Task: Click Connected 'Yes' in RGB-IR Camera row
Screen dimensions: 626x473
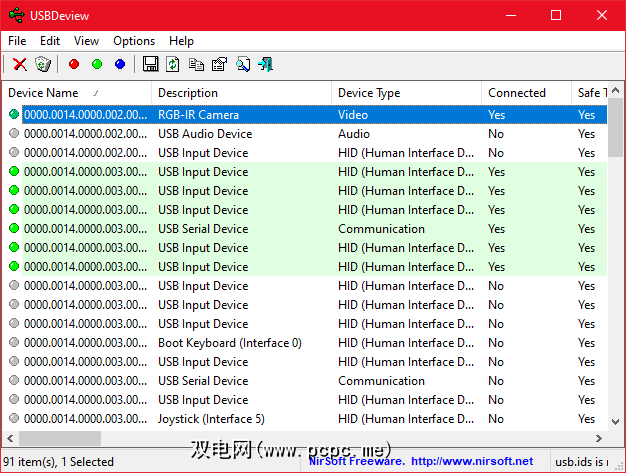Action: tap(496, 115)
